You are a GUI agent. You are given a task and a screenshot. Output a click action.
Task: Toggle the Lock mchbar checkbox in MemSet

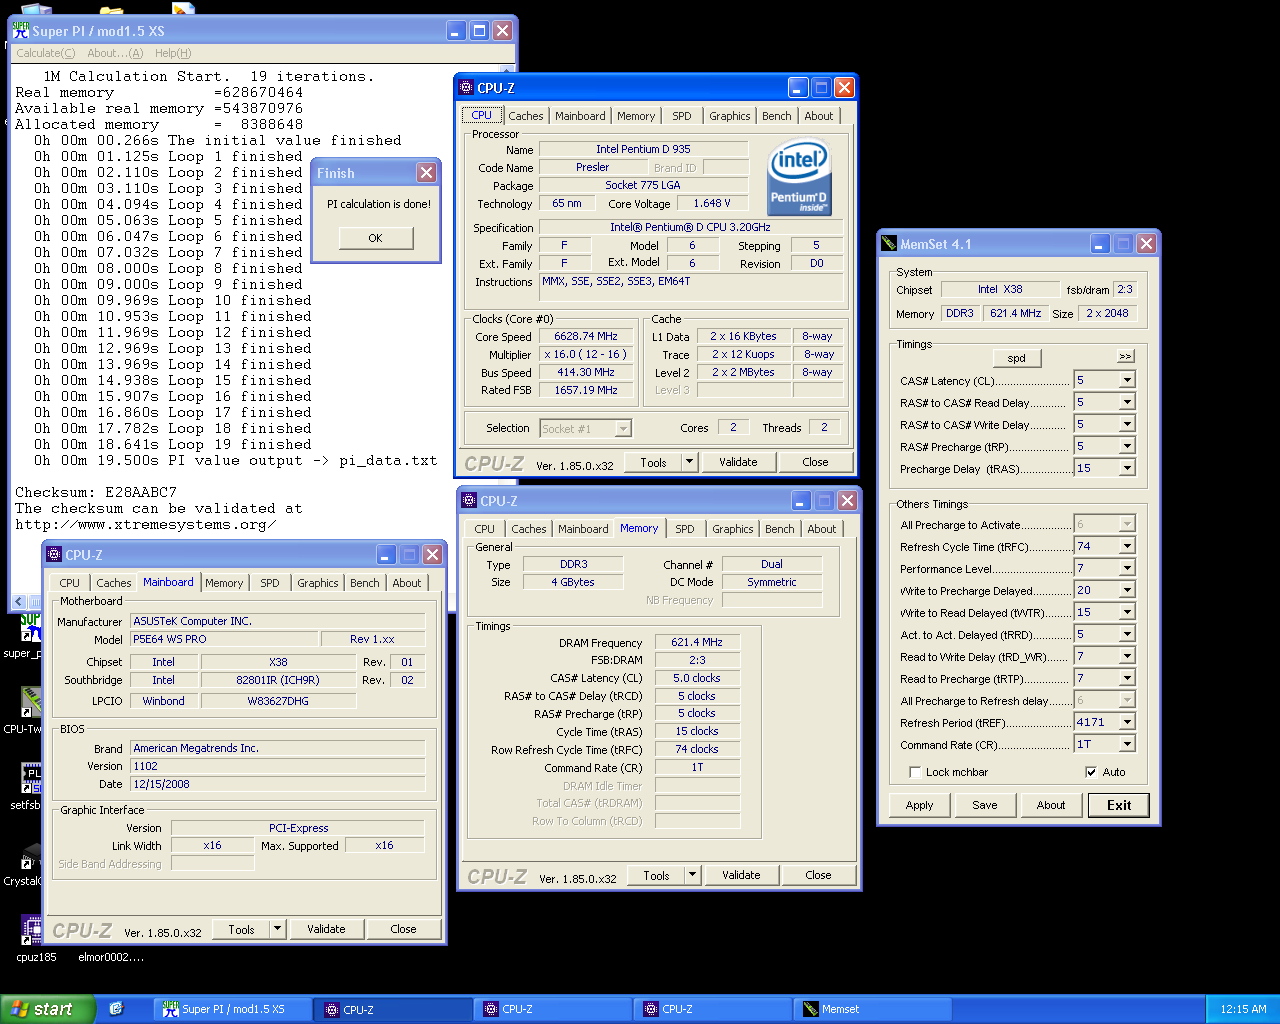pyautogui.click(x=915, y=772)
